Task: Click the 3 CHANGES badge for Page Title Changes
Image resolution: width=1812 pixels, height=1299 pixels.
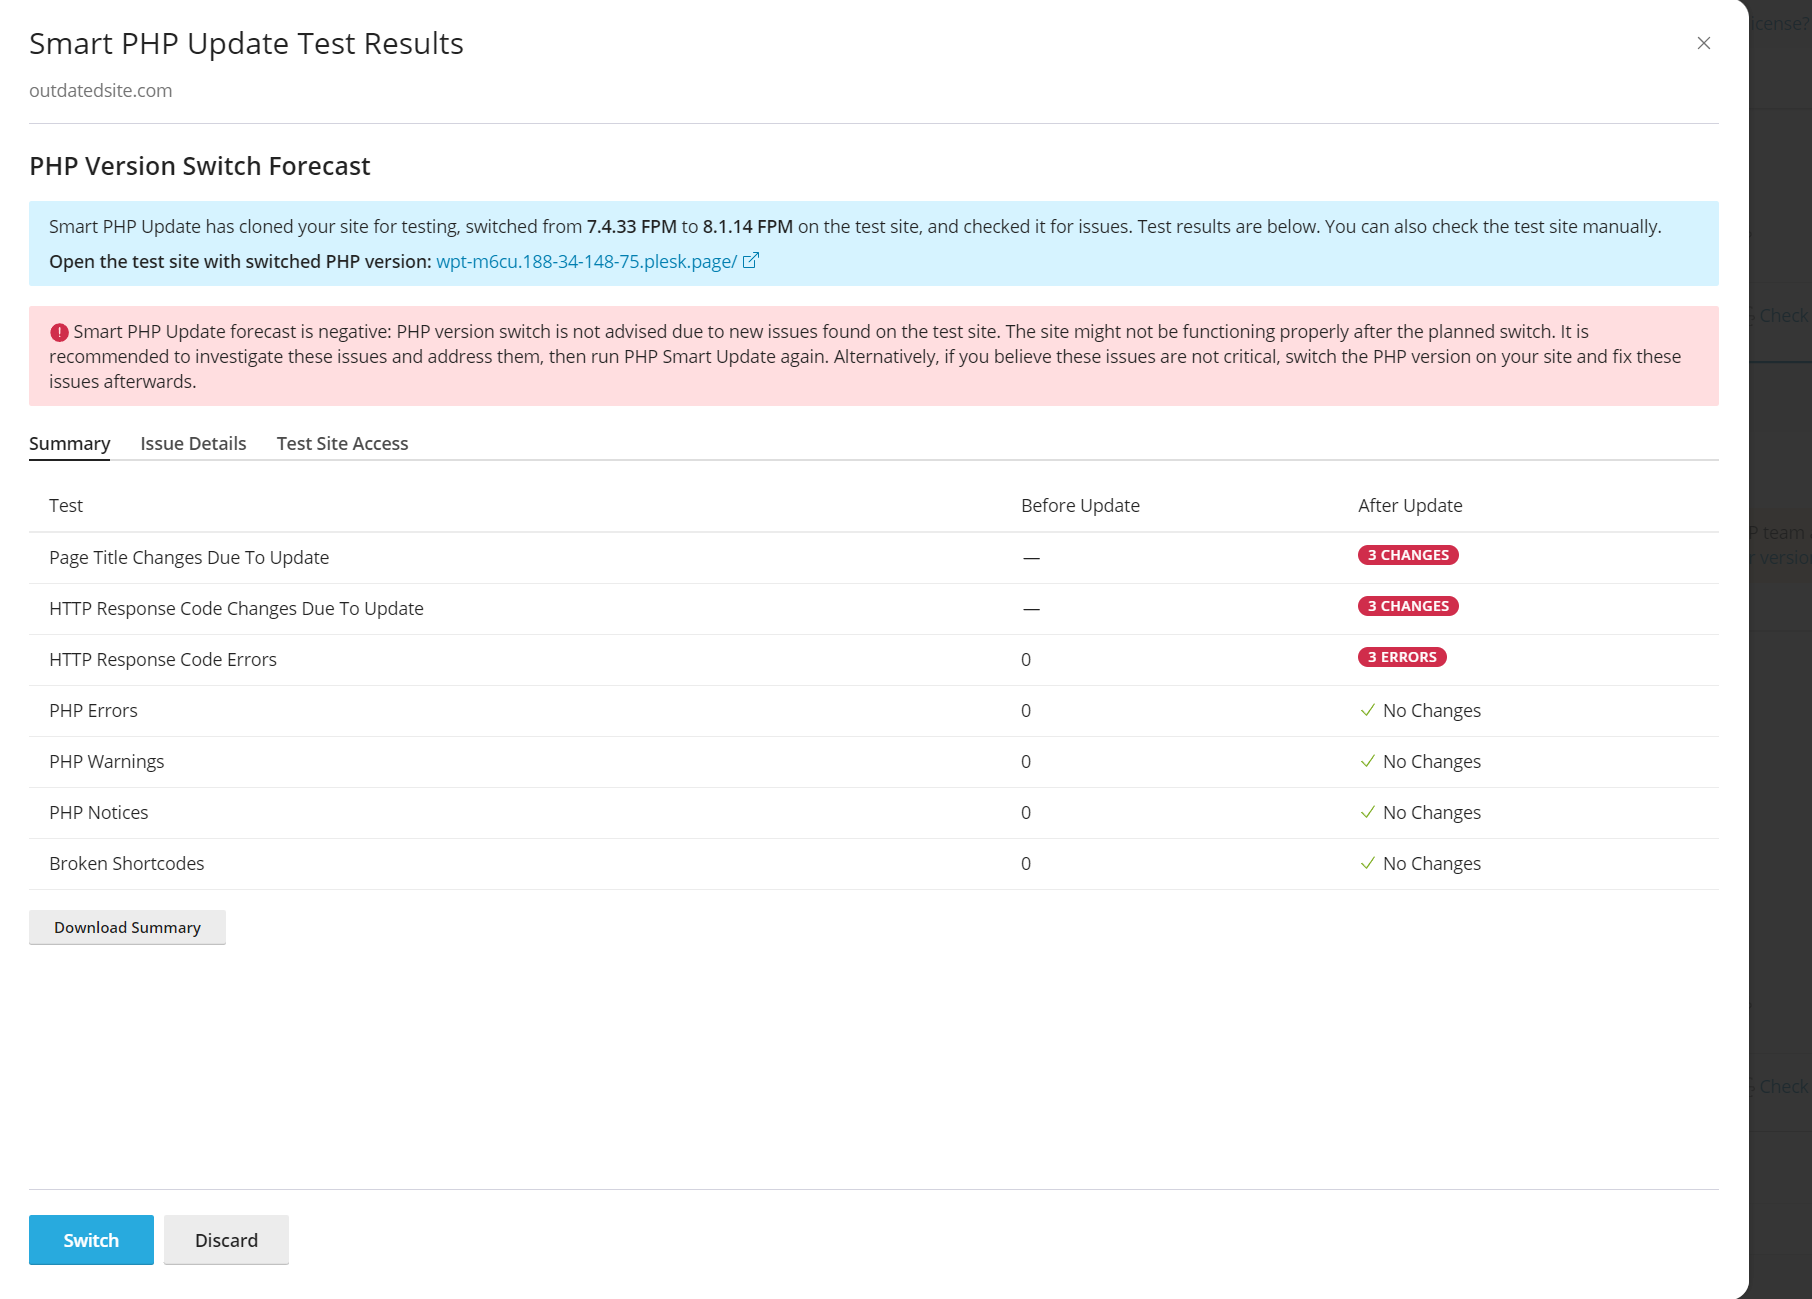Action: point(1407,554)
